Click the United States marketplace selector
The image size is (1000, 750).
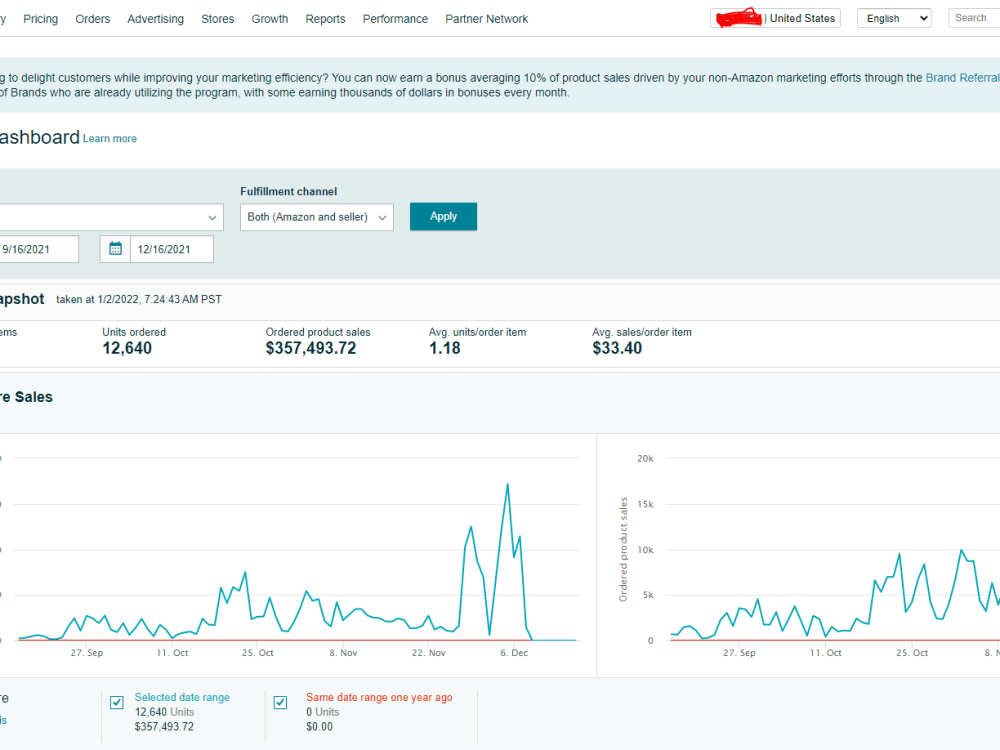[775, 18]
